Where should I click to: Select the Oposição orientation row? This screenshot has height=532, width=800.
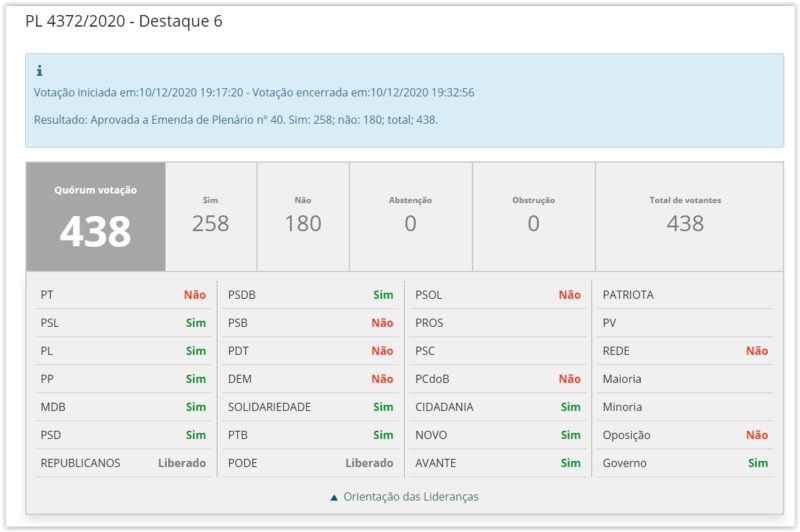click(685, 435)
